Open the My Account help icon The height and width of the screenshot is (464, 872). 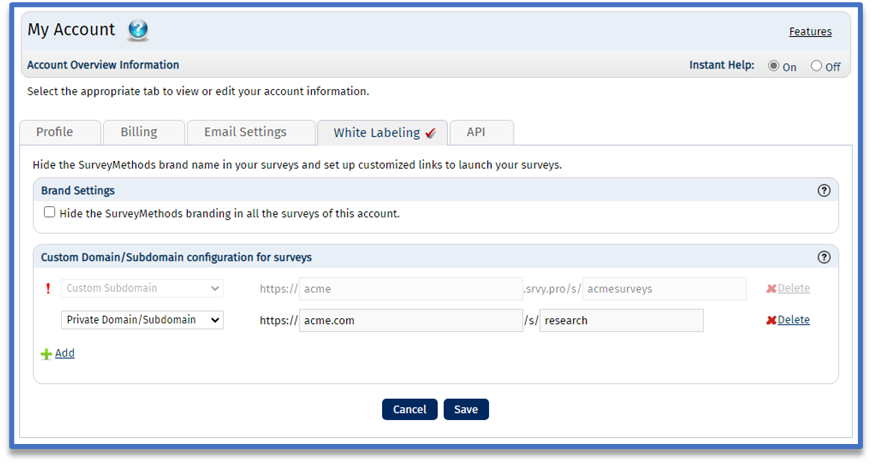click(137, 29)
